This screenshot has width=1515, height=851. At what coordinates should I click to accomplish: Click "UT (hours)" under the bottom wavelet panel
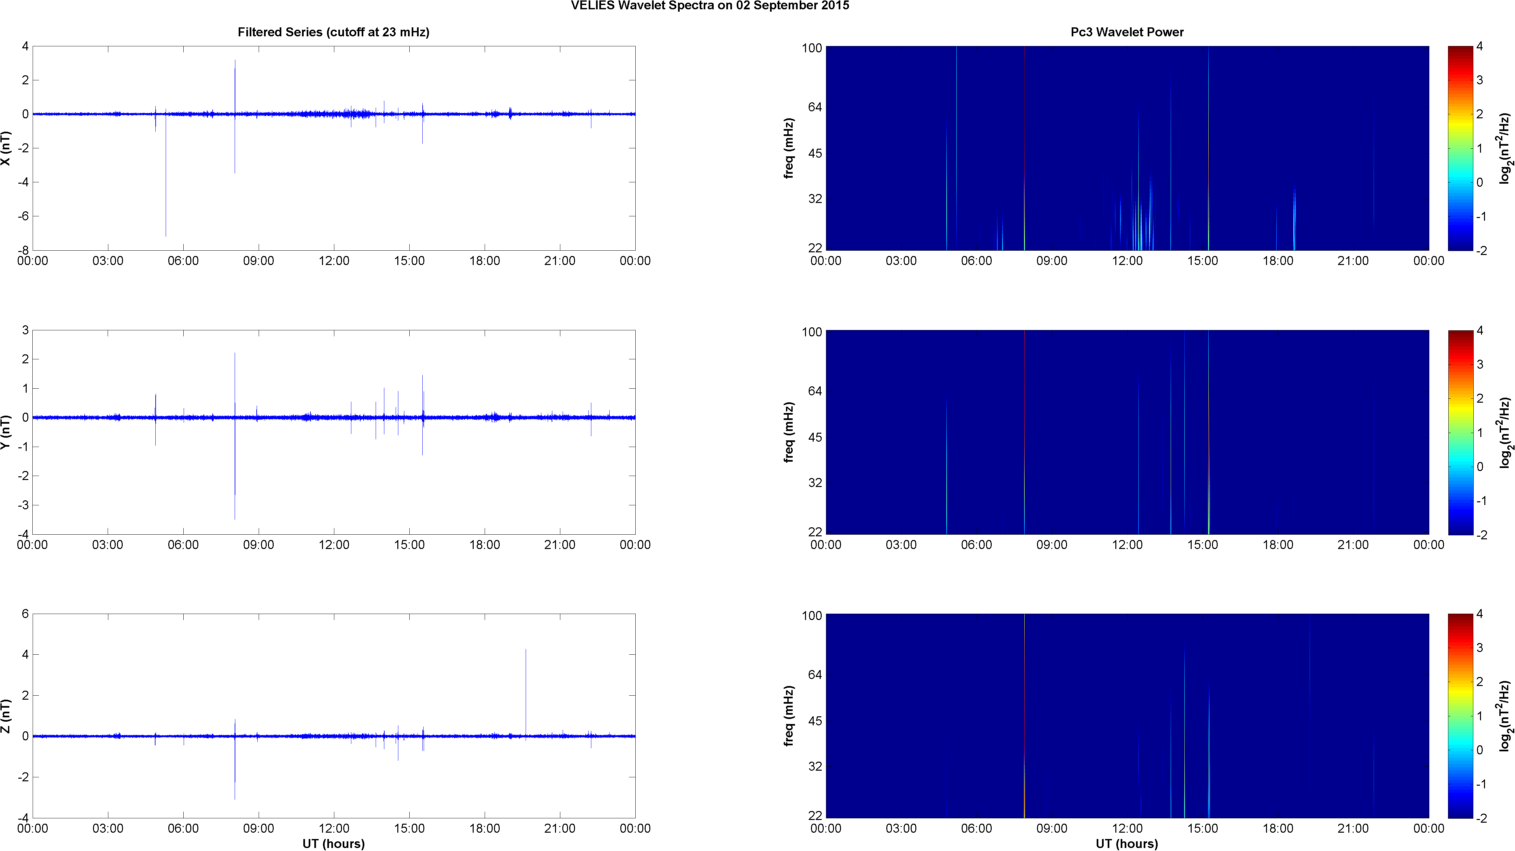1127,844
